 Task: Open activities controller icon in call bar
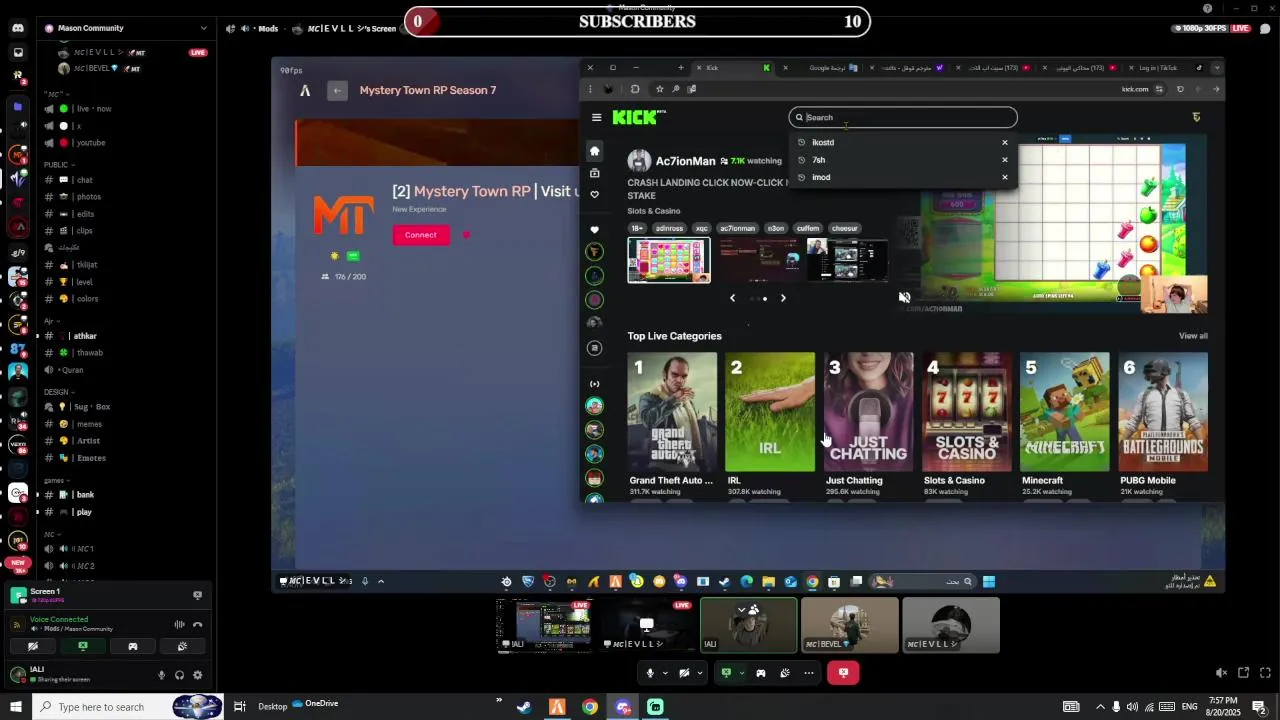point(761,673)
